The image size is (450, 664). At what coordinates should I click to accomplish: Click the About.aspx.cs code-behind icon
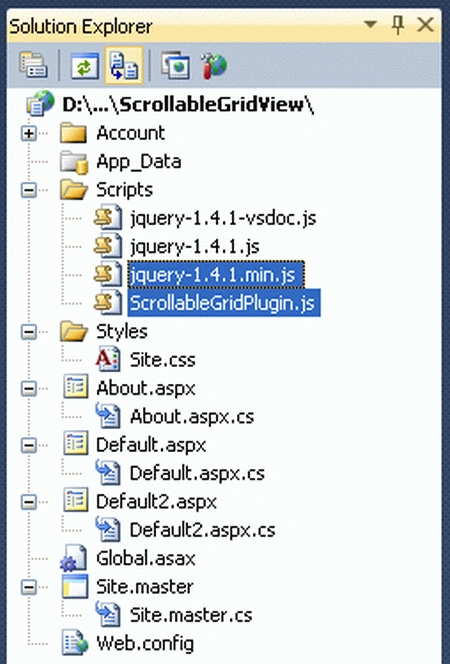point(108,417)
